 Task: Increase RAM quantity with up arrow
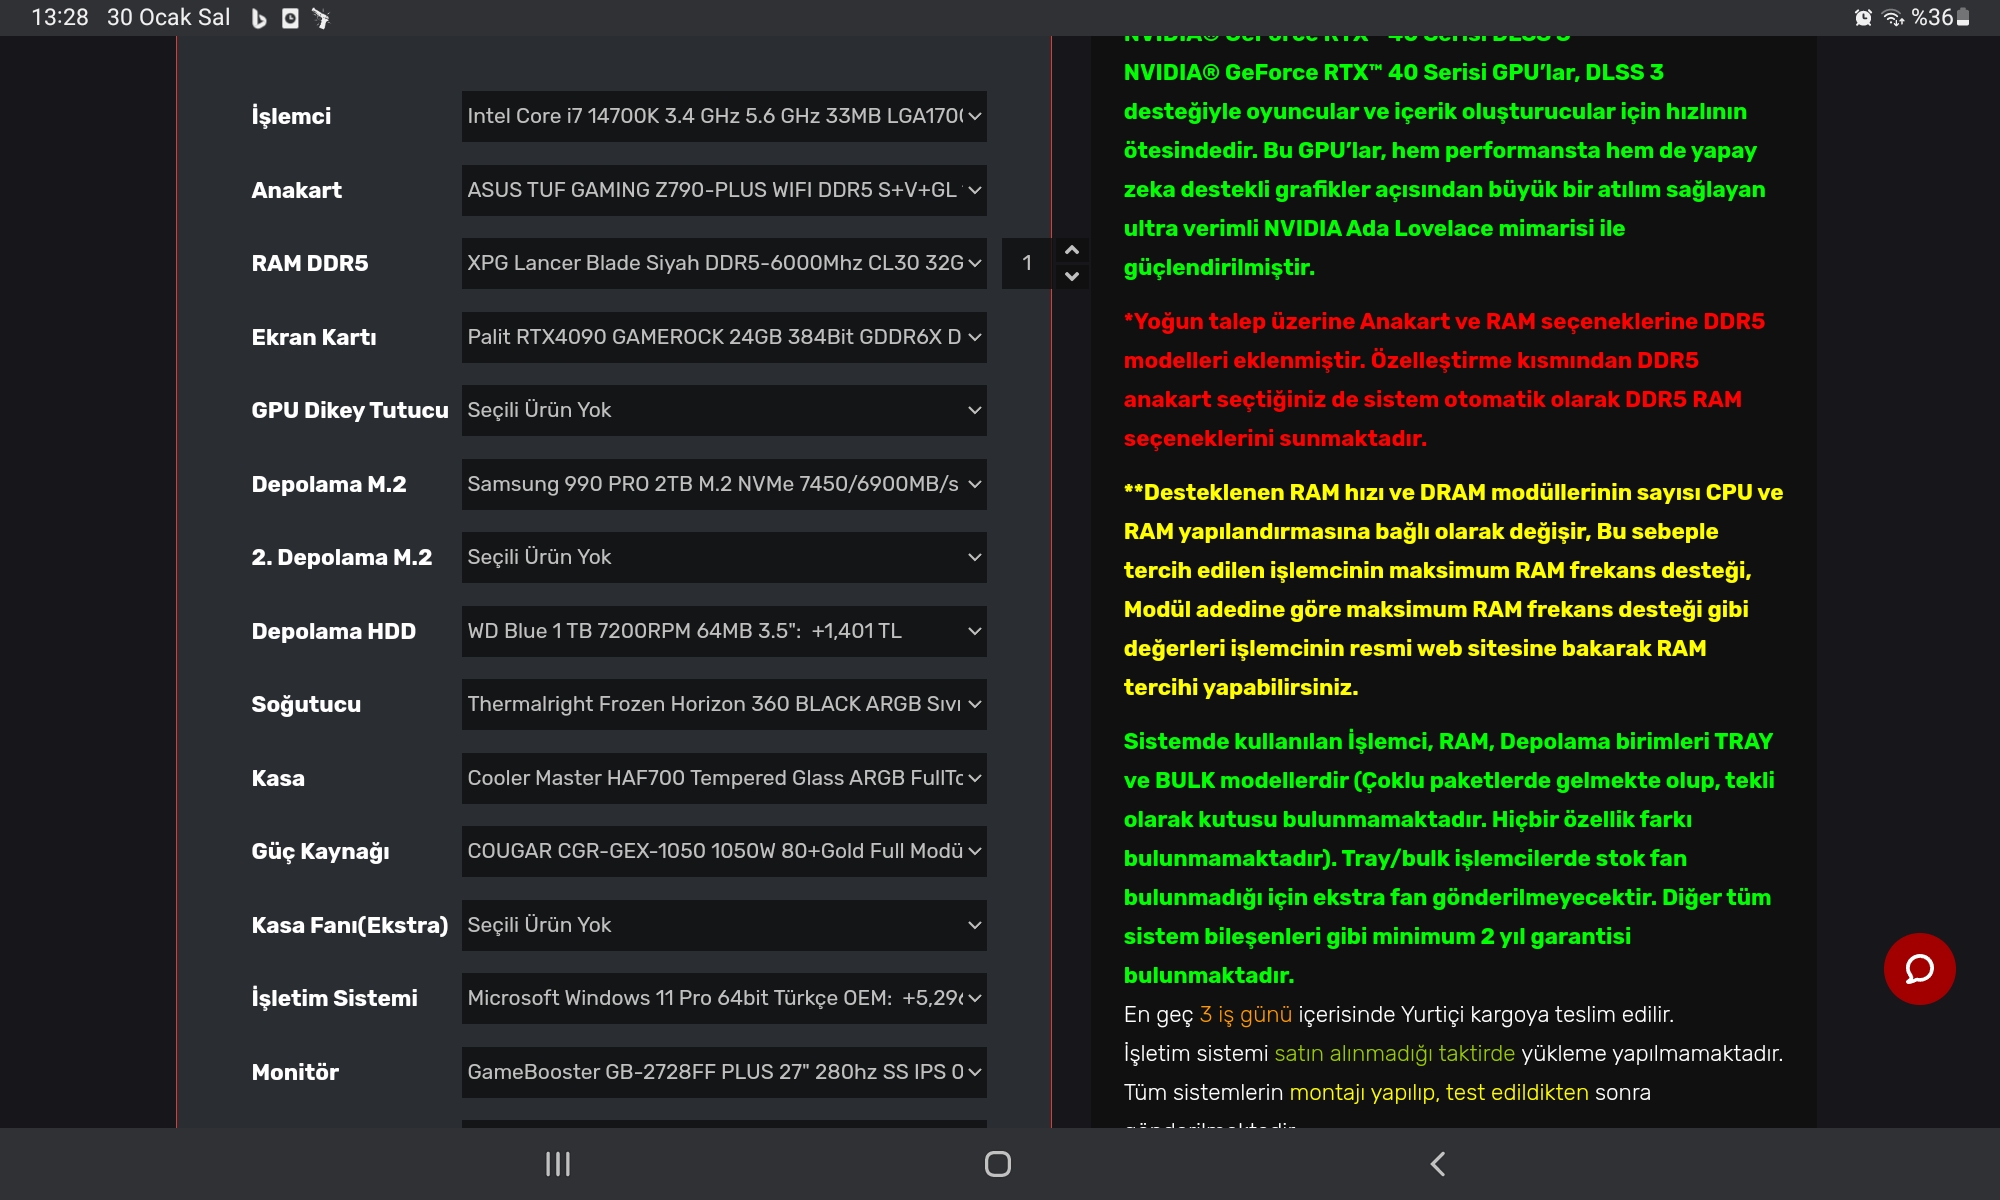[x=1072, y=250]
